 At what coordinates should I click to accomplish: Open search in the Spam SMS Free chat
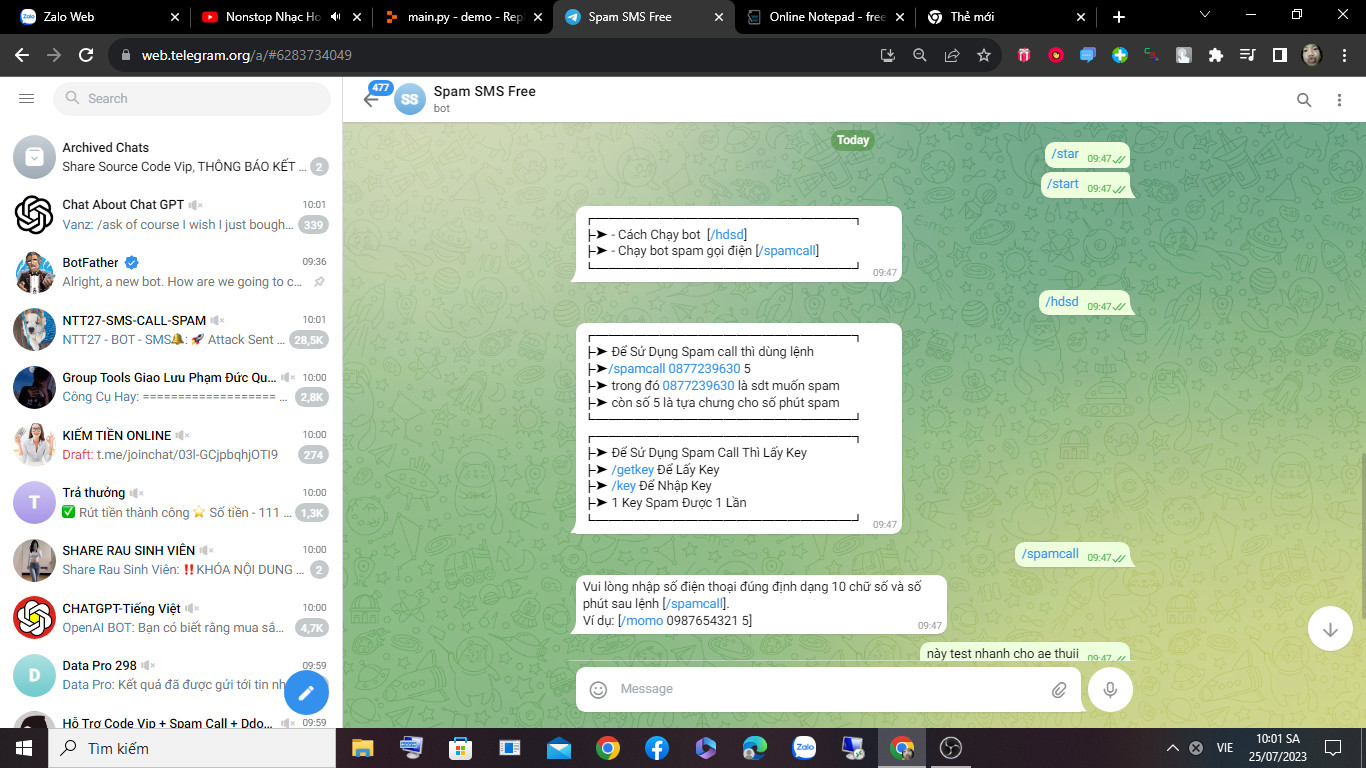click(1304, 100)
